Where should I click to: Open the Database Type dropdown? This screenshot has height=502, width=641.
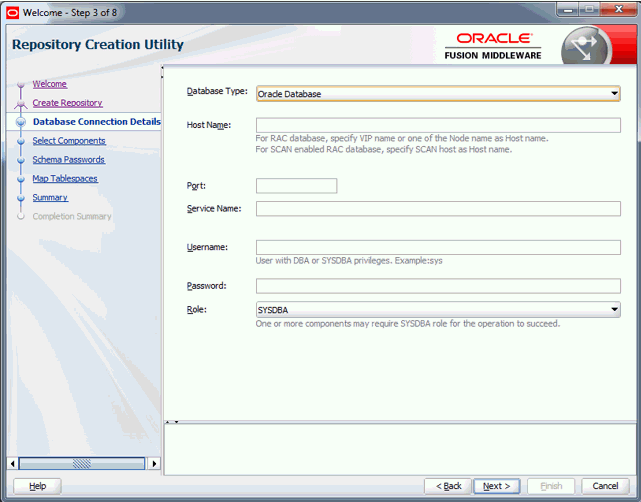click(x=438, y=94)
